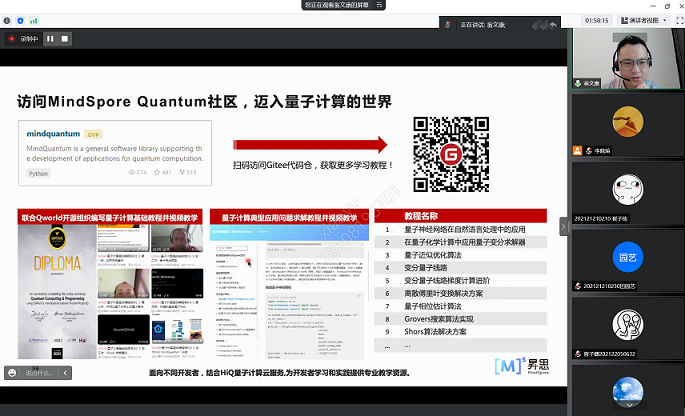This screenshot has height=416, width=685.
Task: Stop the meeting recording
Action: tap(65, 39)
